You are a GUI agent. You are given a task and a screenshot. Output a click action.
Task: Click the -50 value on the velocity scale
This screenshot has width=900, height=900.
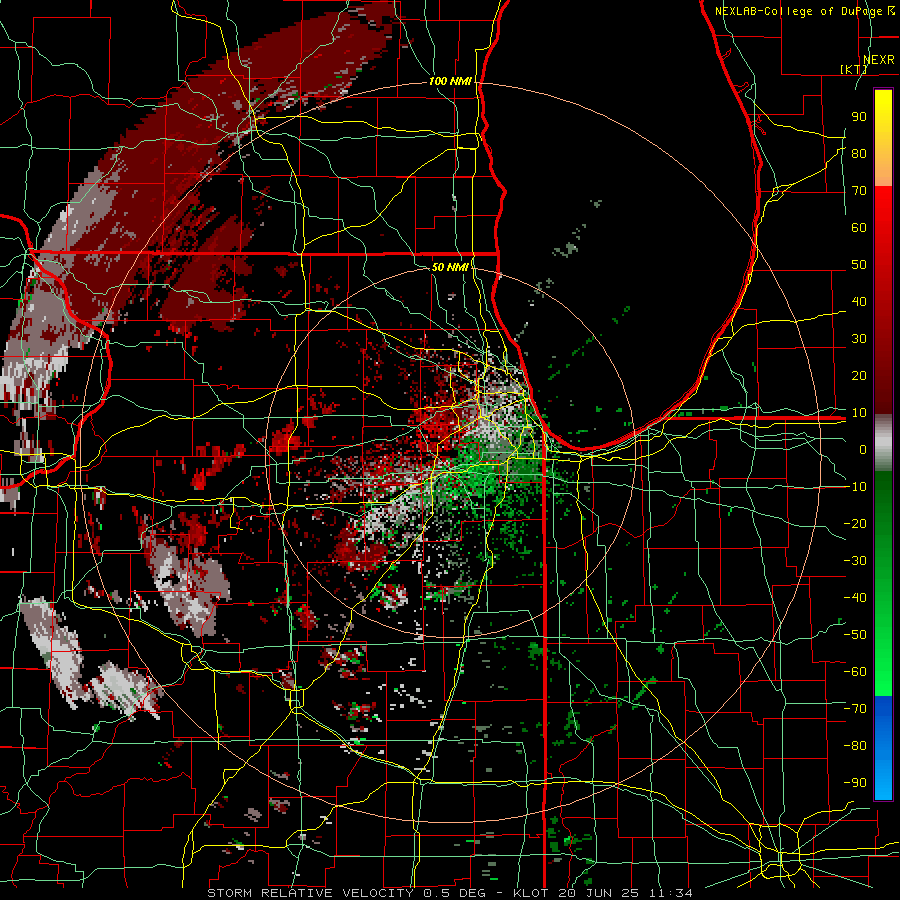(856, 634)
